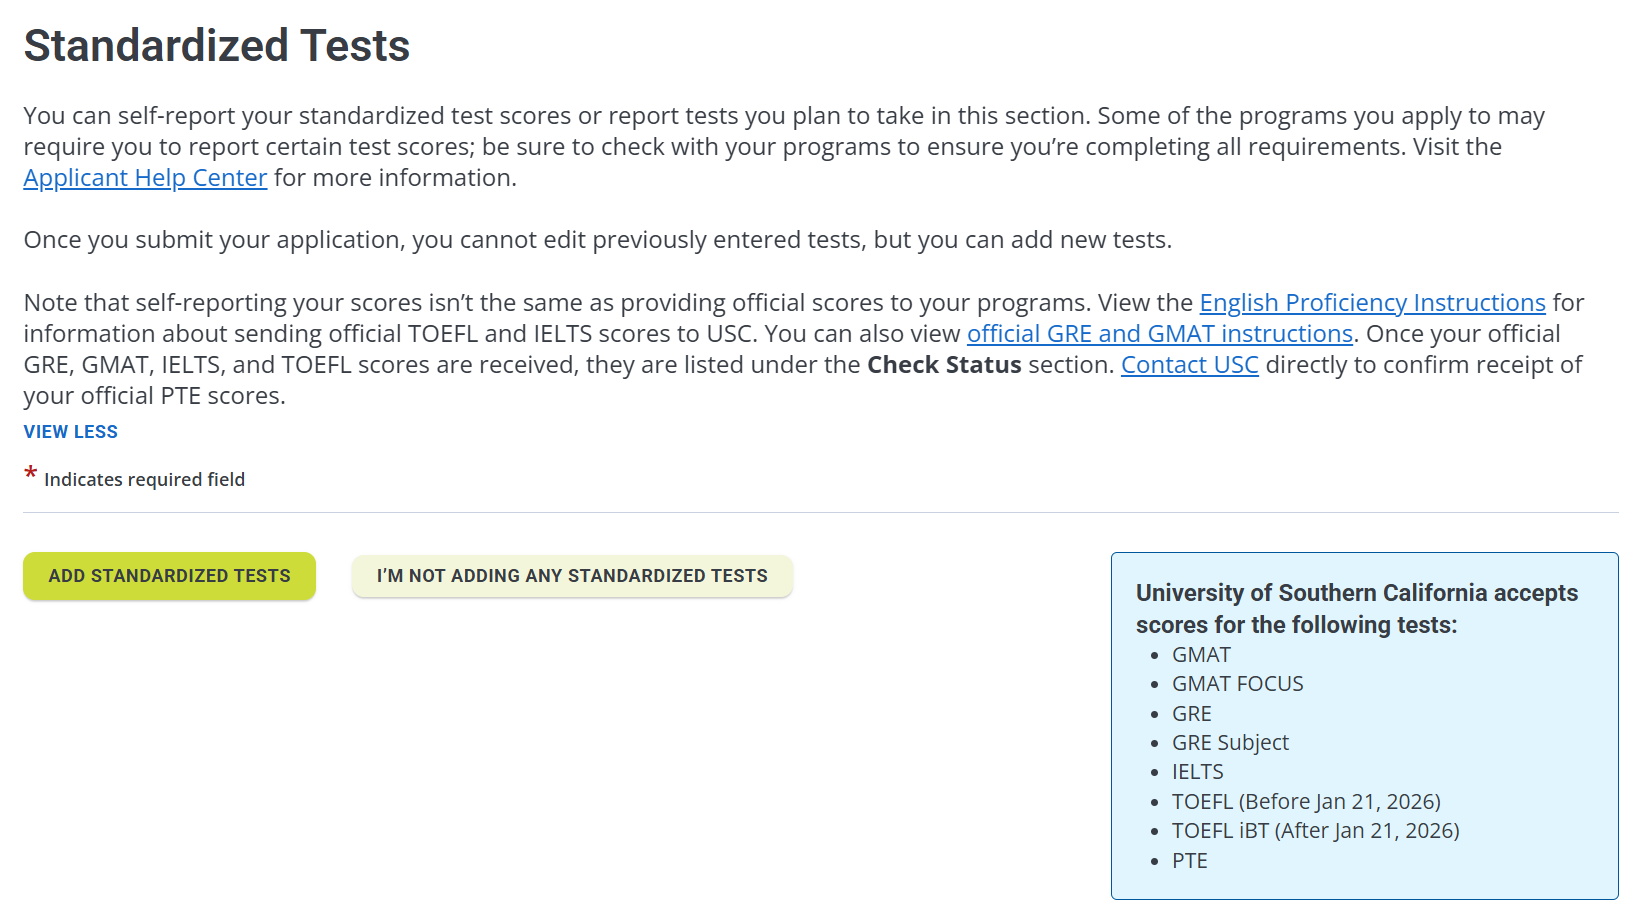
Task: Click the ADD STANDARDIZED TESTS button
Action: point(169,576)
